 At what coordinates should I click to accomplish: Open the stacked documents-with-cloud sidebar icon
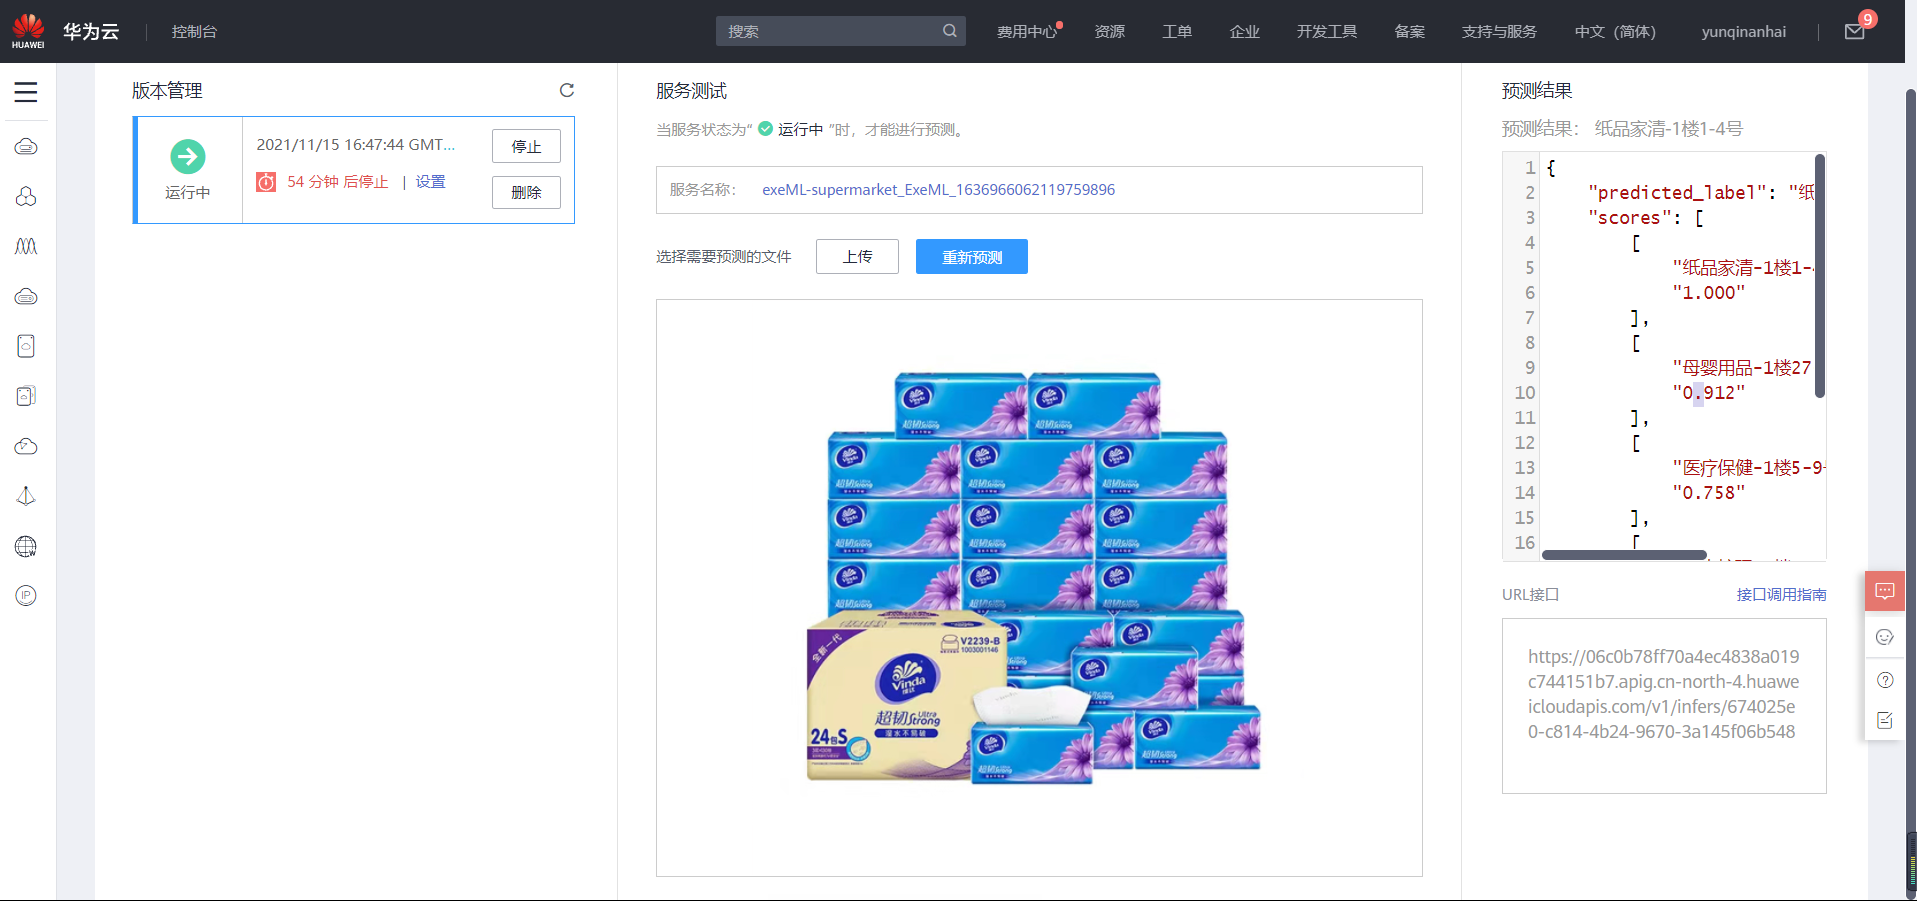click(26, 396)
